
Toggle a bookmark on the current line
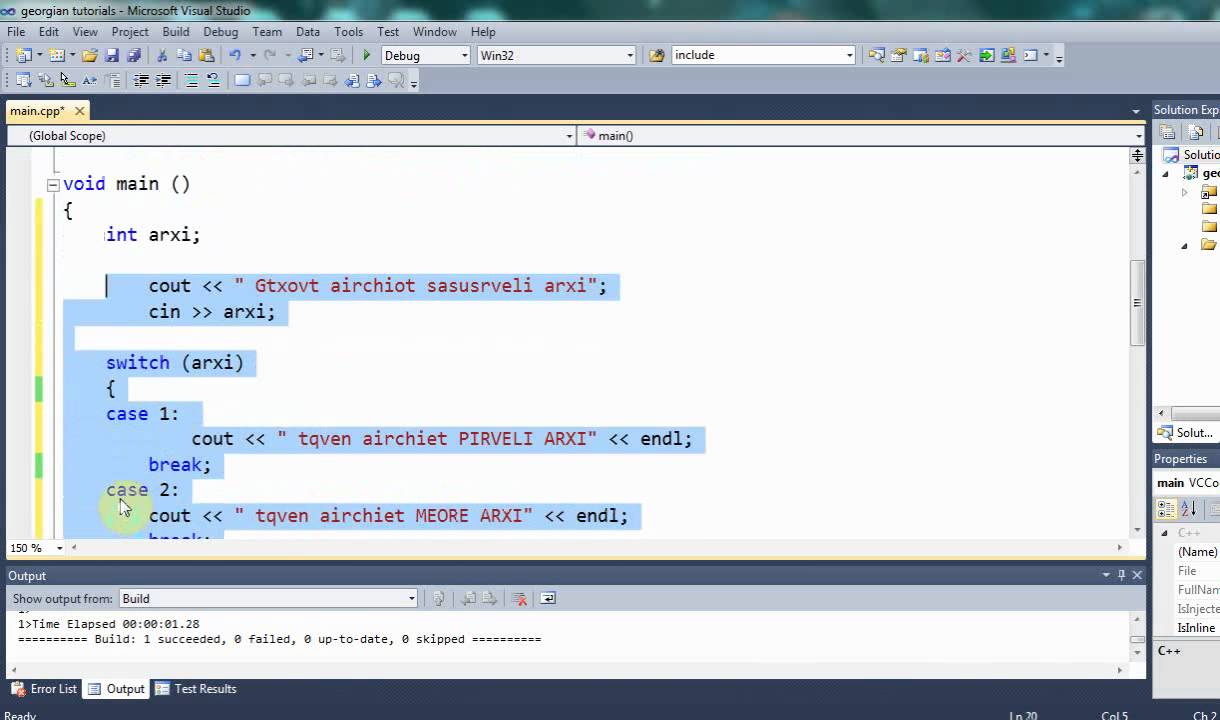tap(242, 80)
